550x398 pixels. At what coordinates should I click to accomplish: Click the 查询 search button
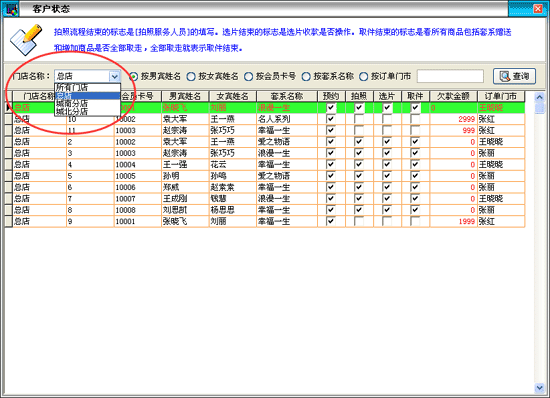pos(514,76)
